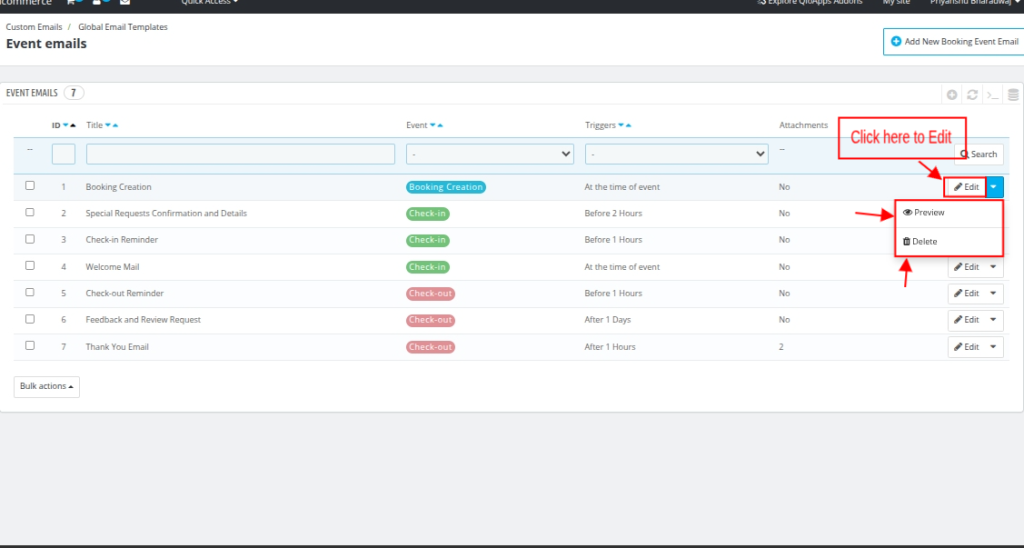Tick the checkbox for Booking Creation row

(x=30, y=186)
